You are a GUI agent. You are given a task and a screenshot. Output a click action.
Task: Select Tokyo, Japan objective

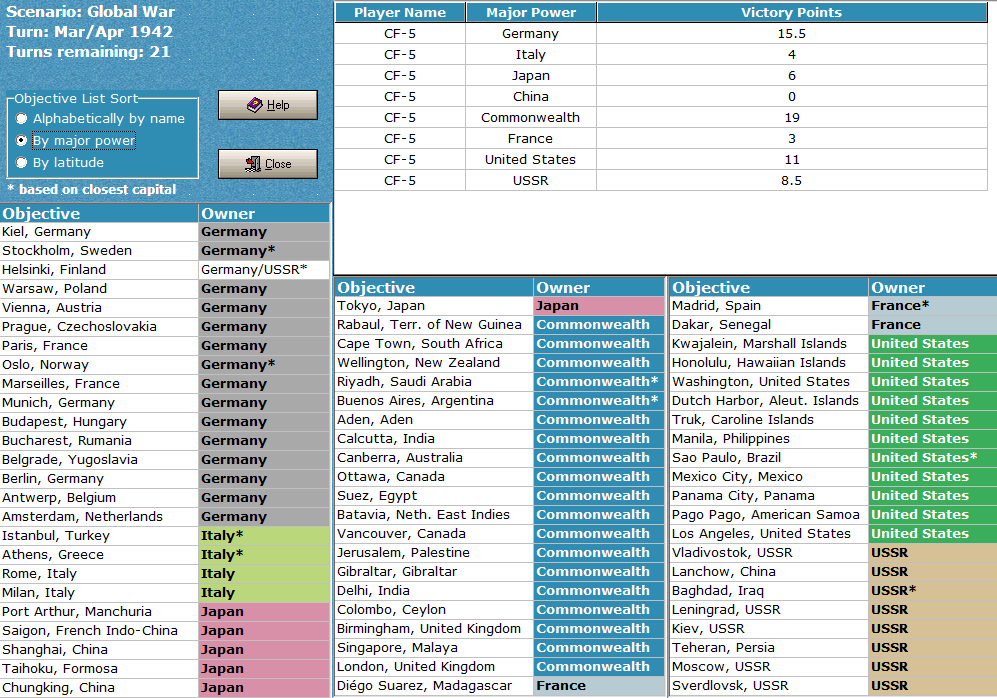tap(434, 306)
